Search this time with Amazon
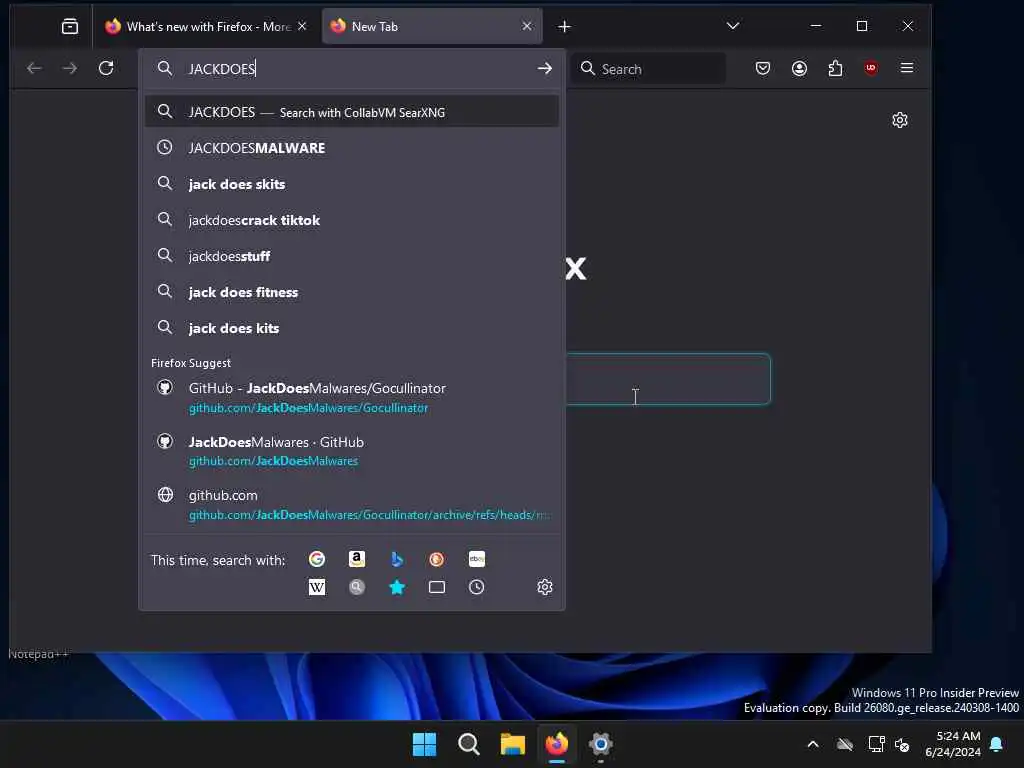Viewport: 1024px width, 768px height. (357, 559)
